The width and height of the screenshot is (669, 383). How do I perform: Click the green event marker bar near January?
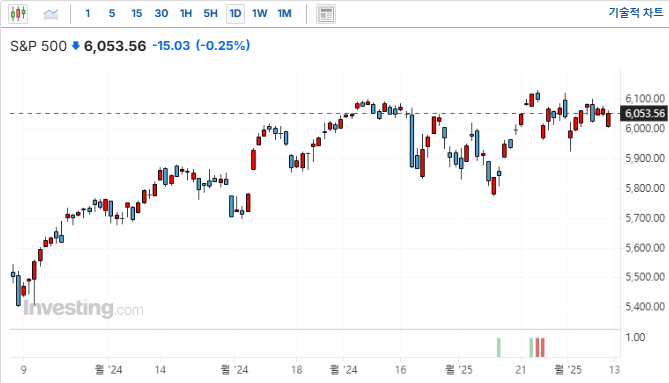point(499,347)
